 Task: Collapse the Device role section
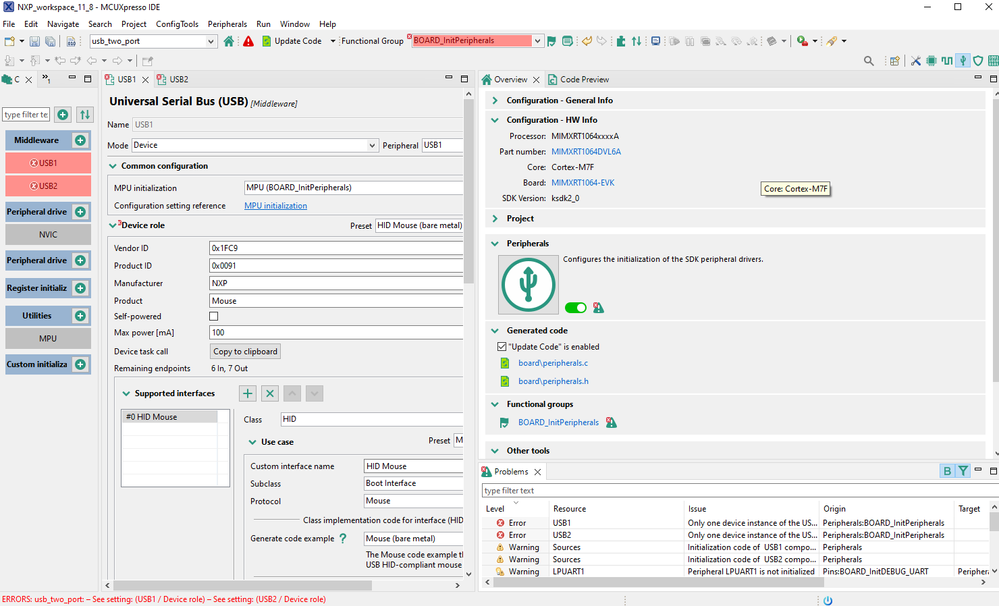[113, 226]
